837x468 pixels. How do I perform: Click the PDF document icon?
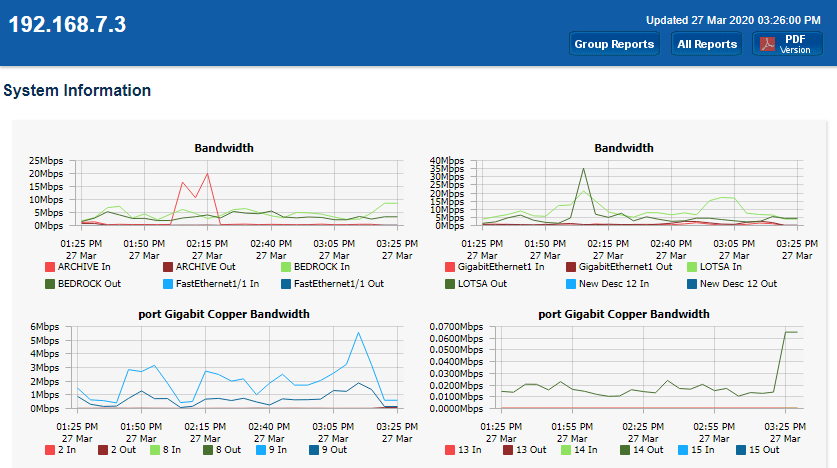(768, 44)
